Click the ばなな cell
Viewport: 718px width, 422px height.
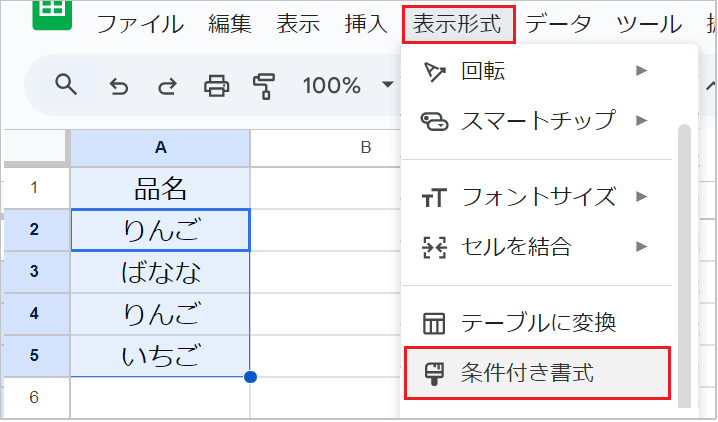click(160, 272)
